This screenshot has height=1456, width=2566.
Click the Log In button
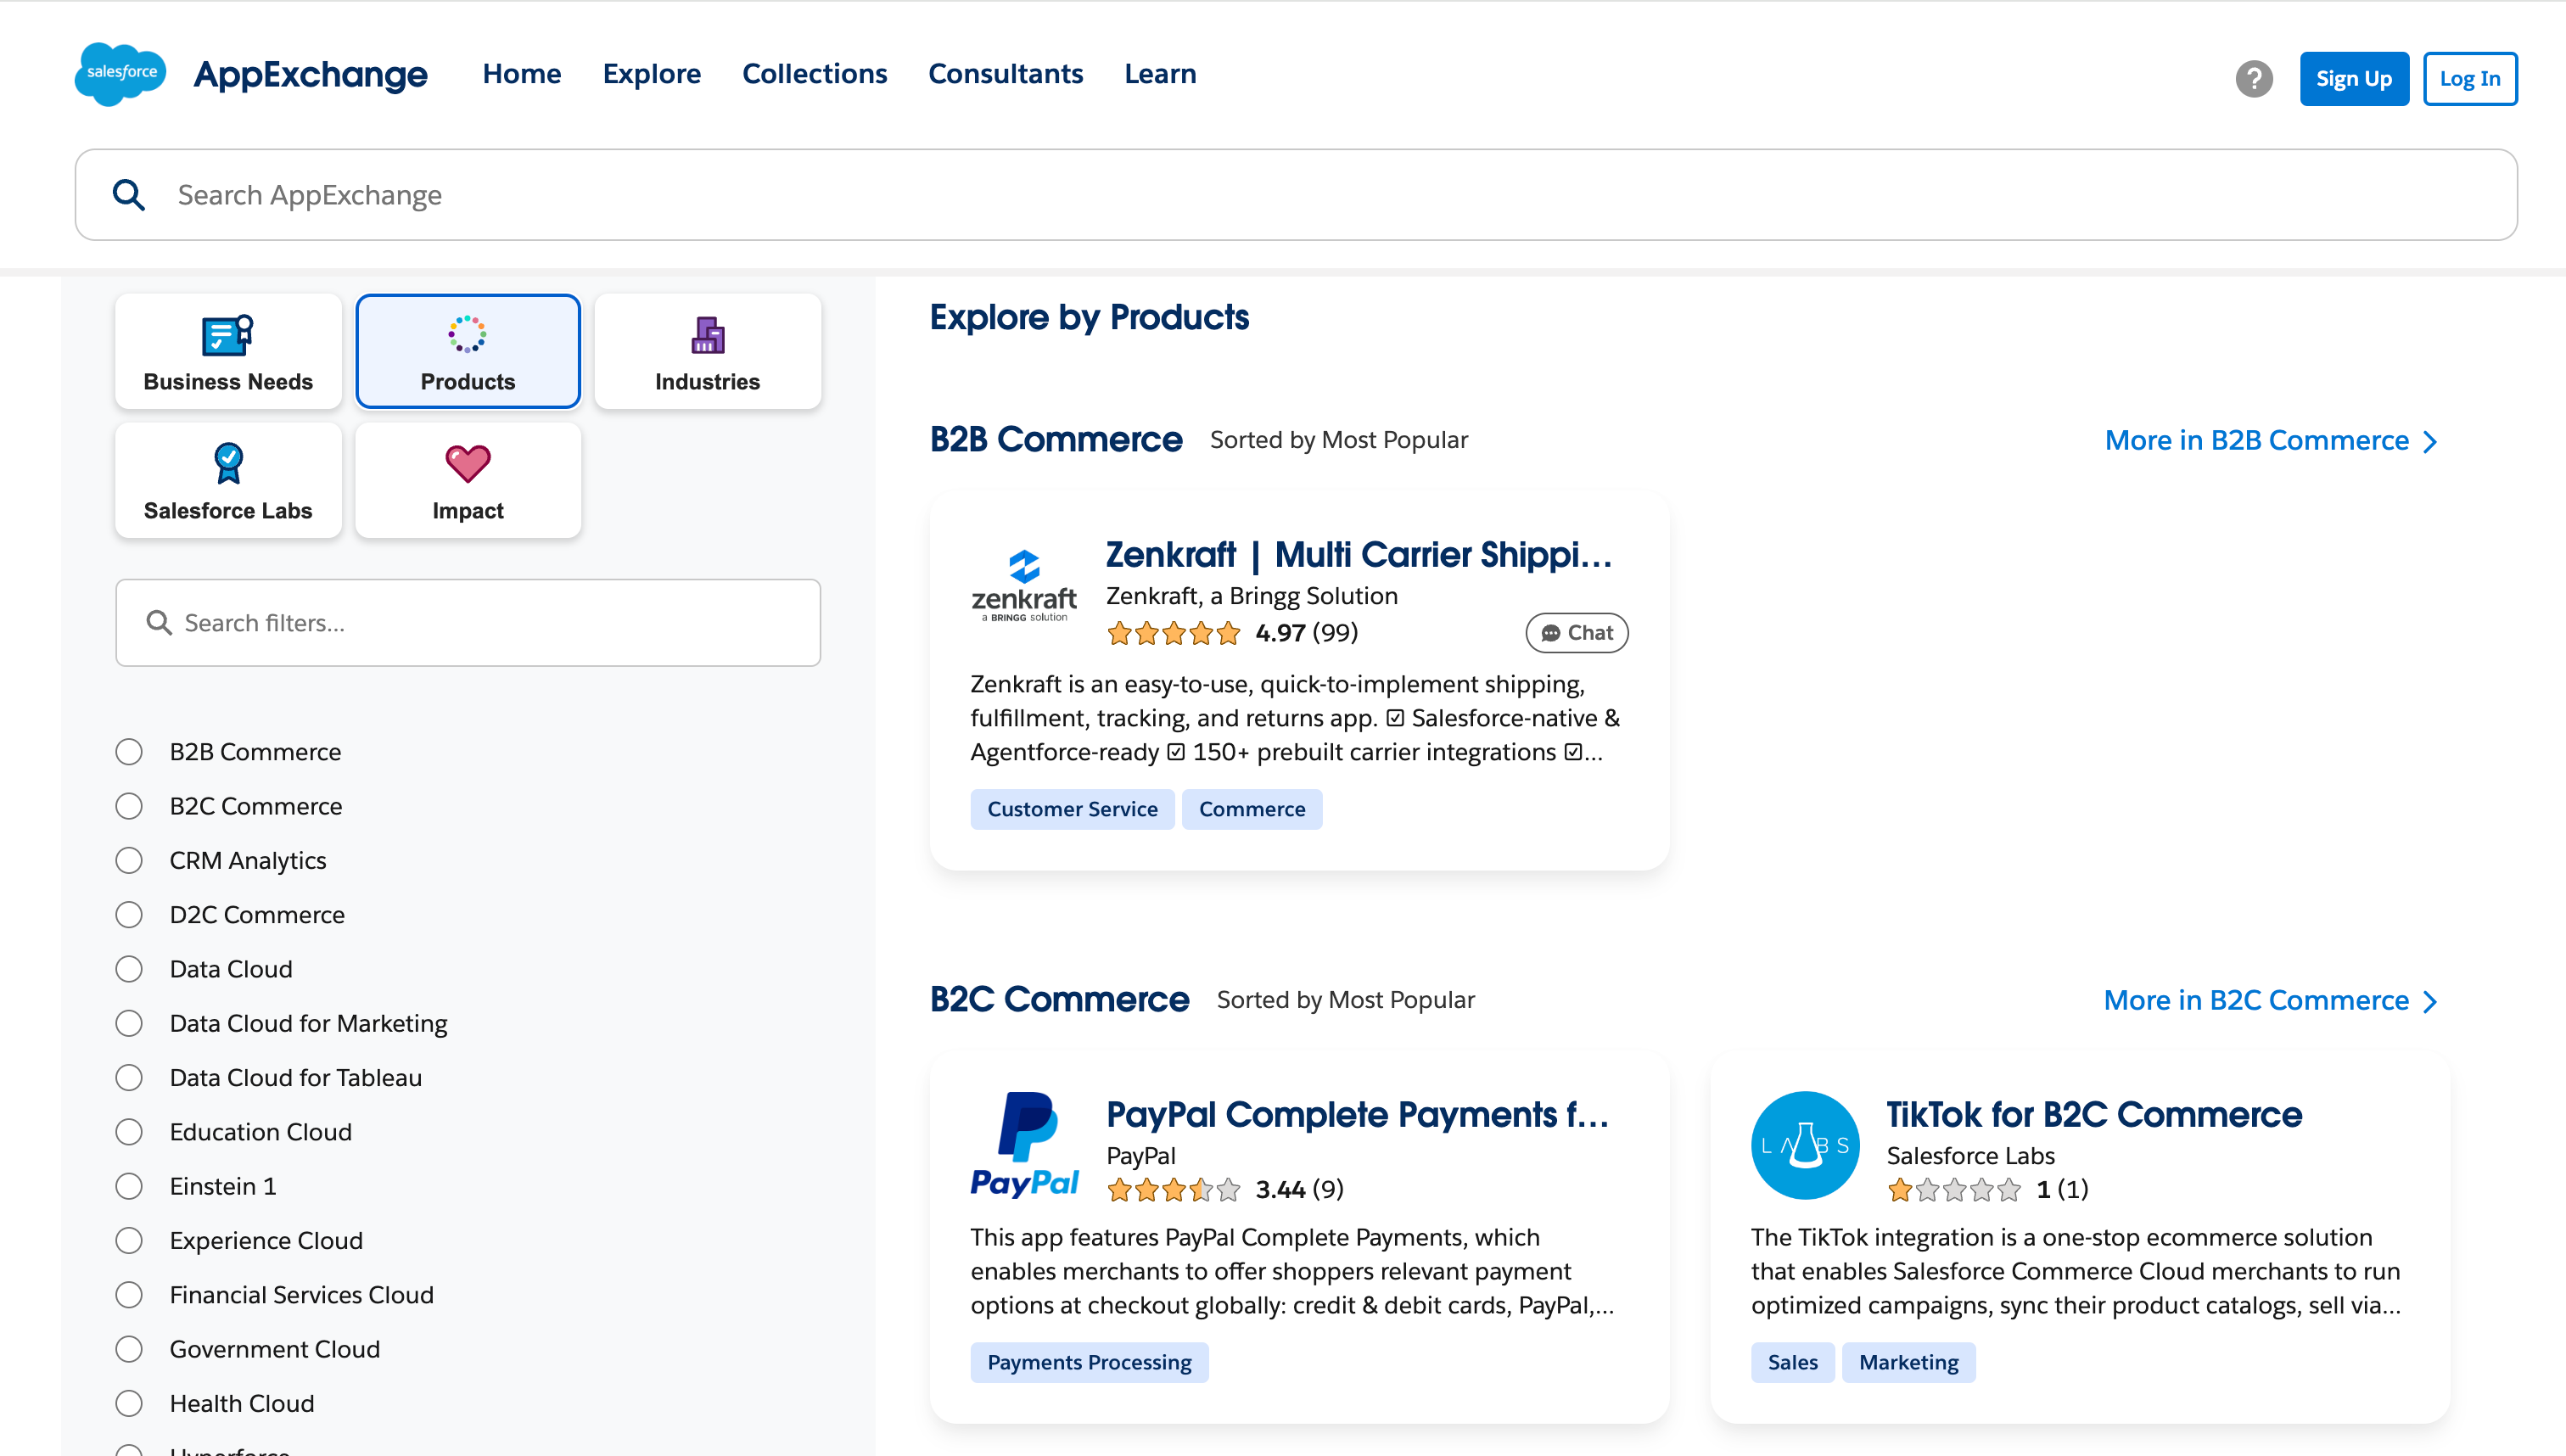pyautogui.click(x=2469, y=79)
